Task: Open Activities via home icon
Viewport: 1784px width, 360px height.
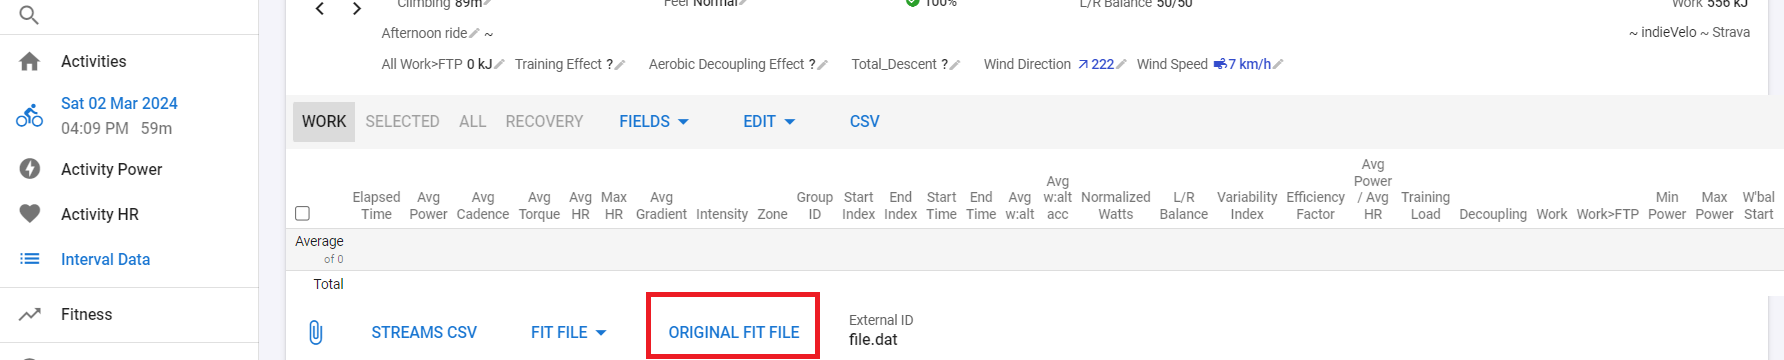Action: [30, 62]
